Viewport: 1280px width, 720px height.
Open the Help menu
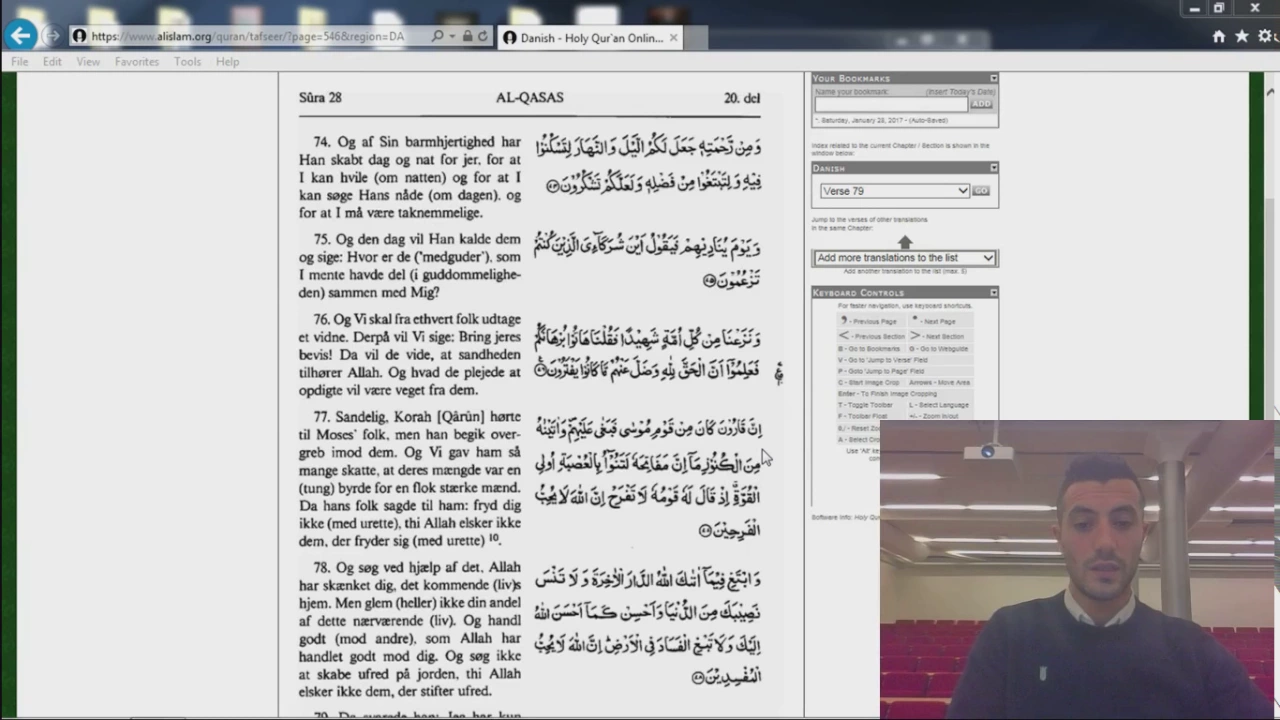227,62
